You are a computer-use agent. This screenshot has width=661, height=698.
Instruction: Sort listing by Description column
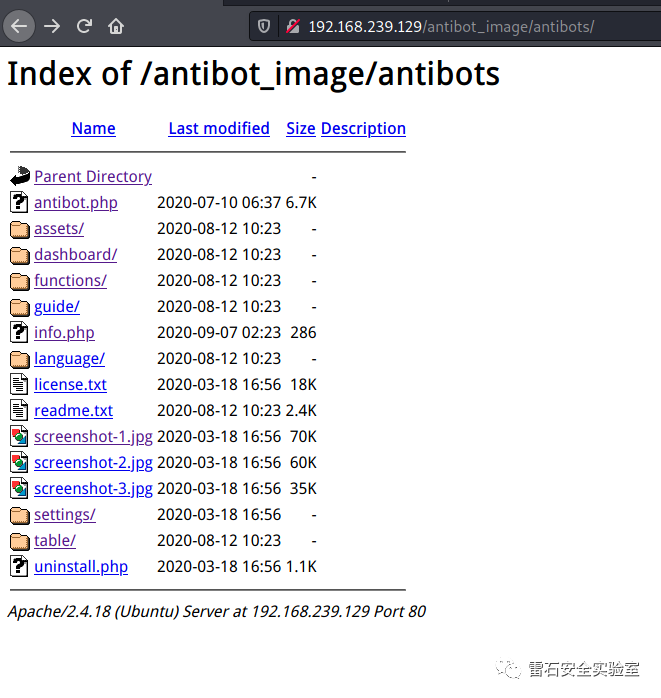pos(363,128)
